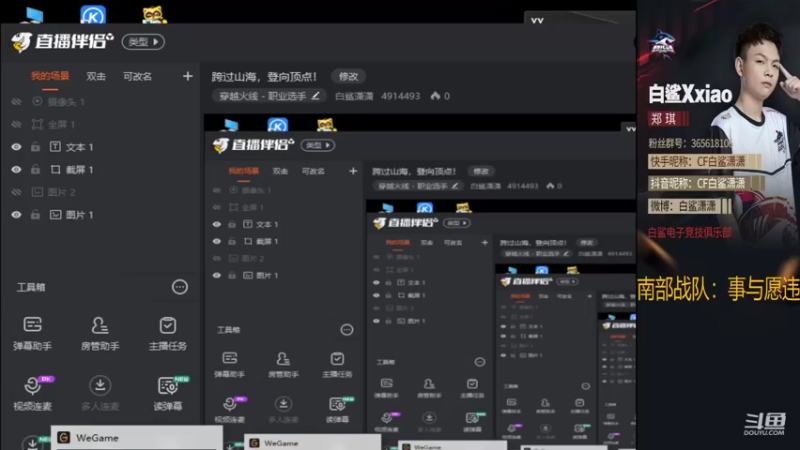The width and height of the screenshot is (800, 450).
Task: Select 摄像头 1 row label in outermost source list
Action: pos(66,102)
